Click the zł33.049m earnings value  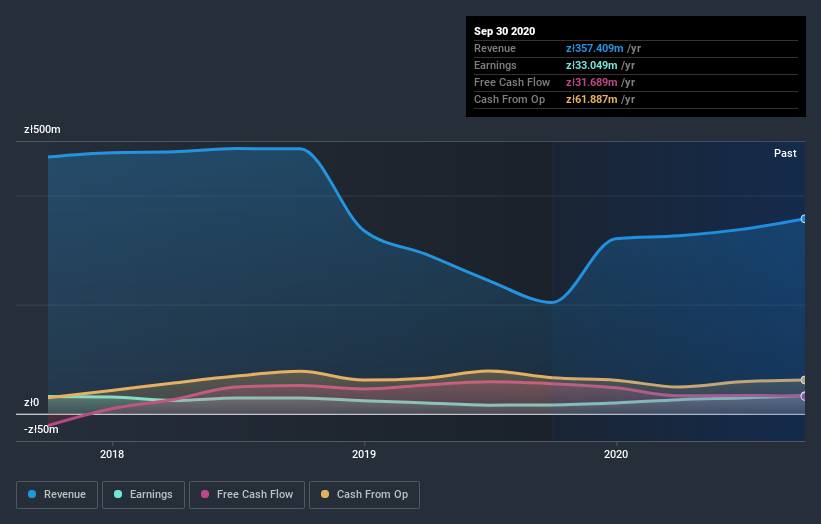click(x=591, y=65)
